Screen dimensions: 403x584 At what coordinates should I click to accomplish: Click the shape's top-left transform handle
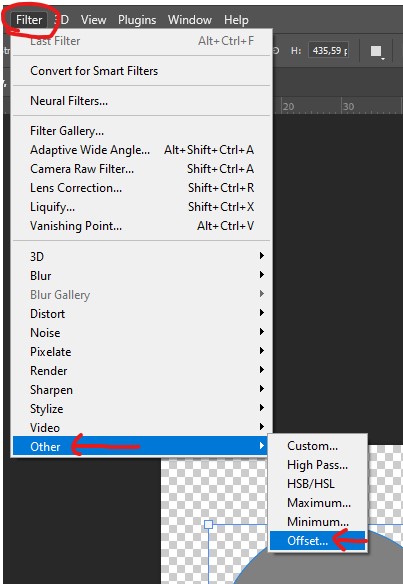209,524
